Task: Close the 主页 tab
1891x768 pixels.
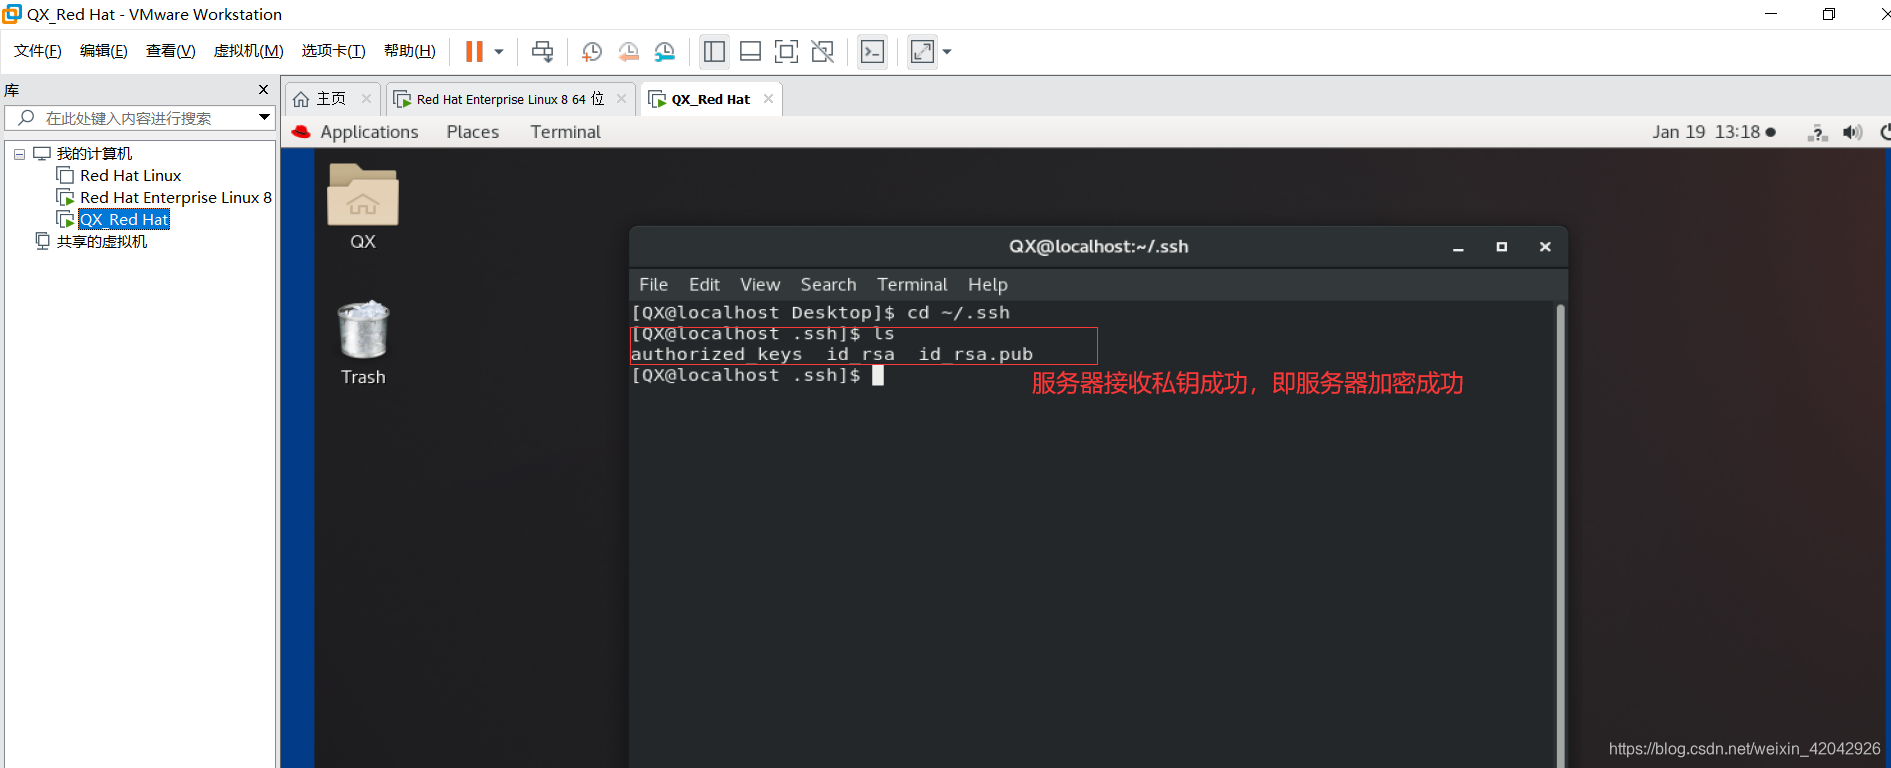Action: (366, 98)
